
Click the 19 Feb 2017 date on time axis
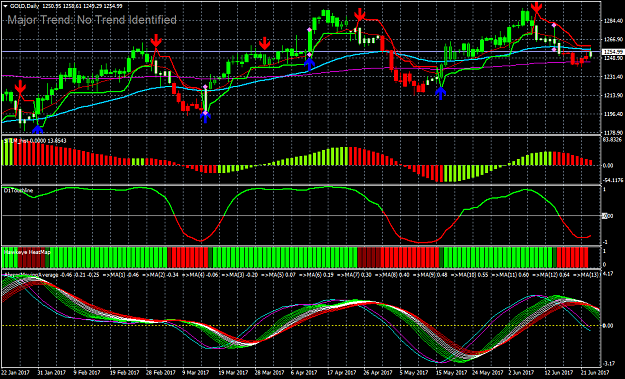point(125,373)
